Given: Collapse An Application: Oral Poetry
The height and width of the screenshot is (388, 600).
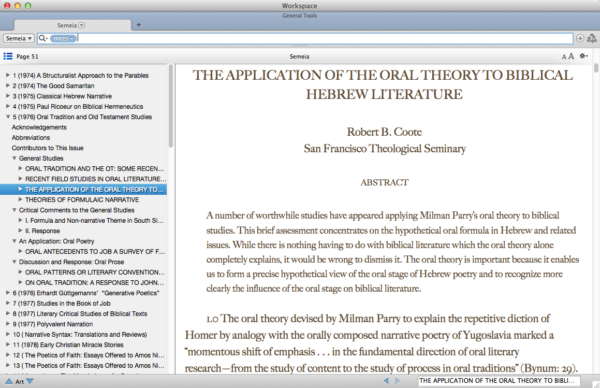Looking at the screenshot, I should [x=14, y=241].
